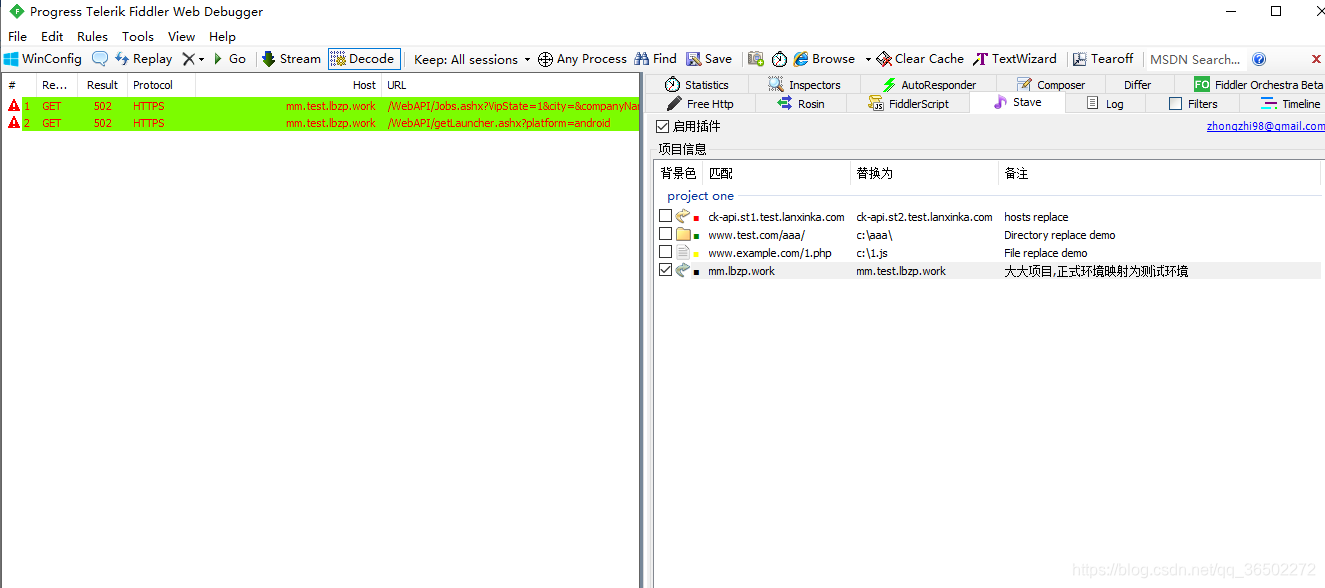Image resolution: width=1325 pixels, height=588 pixels.
Task: Switch to the Timeline tab
Action: [1290, 104]
